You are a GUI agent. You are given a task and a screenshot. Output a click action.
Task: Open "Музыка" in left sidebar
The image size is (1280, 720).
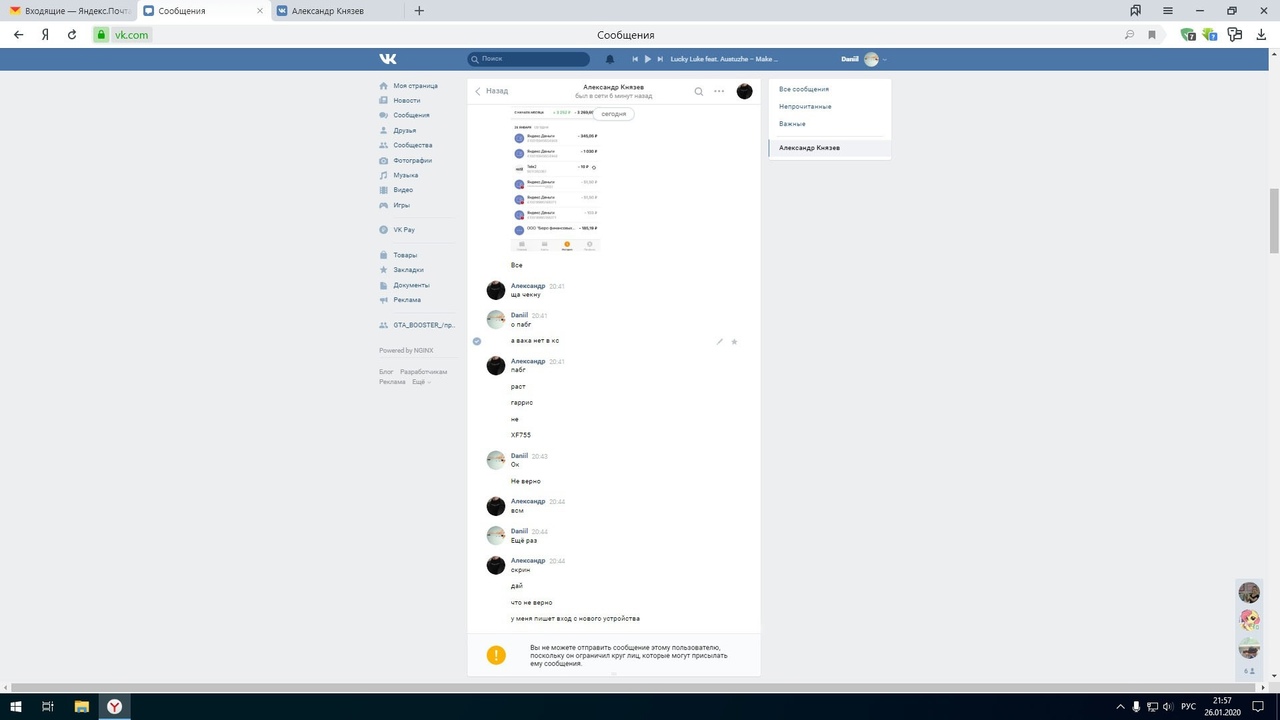pos(405,175)
